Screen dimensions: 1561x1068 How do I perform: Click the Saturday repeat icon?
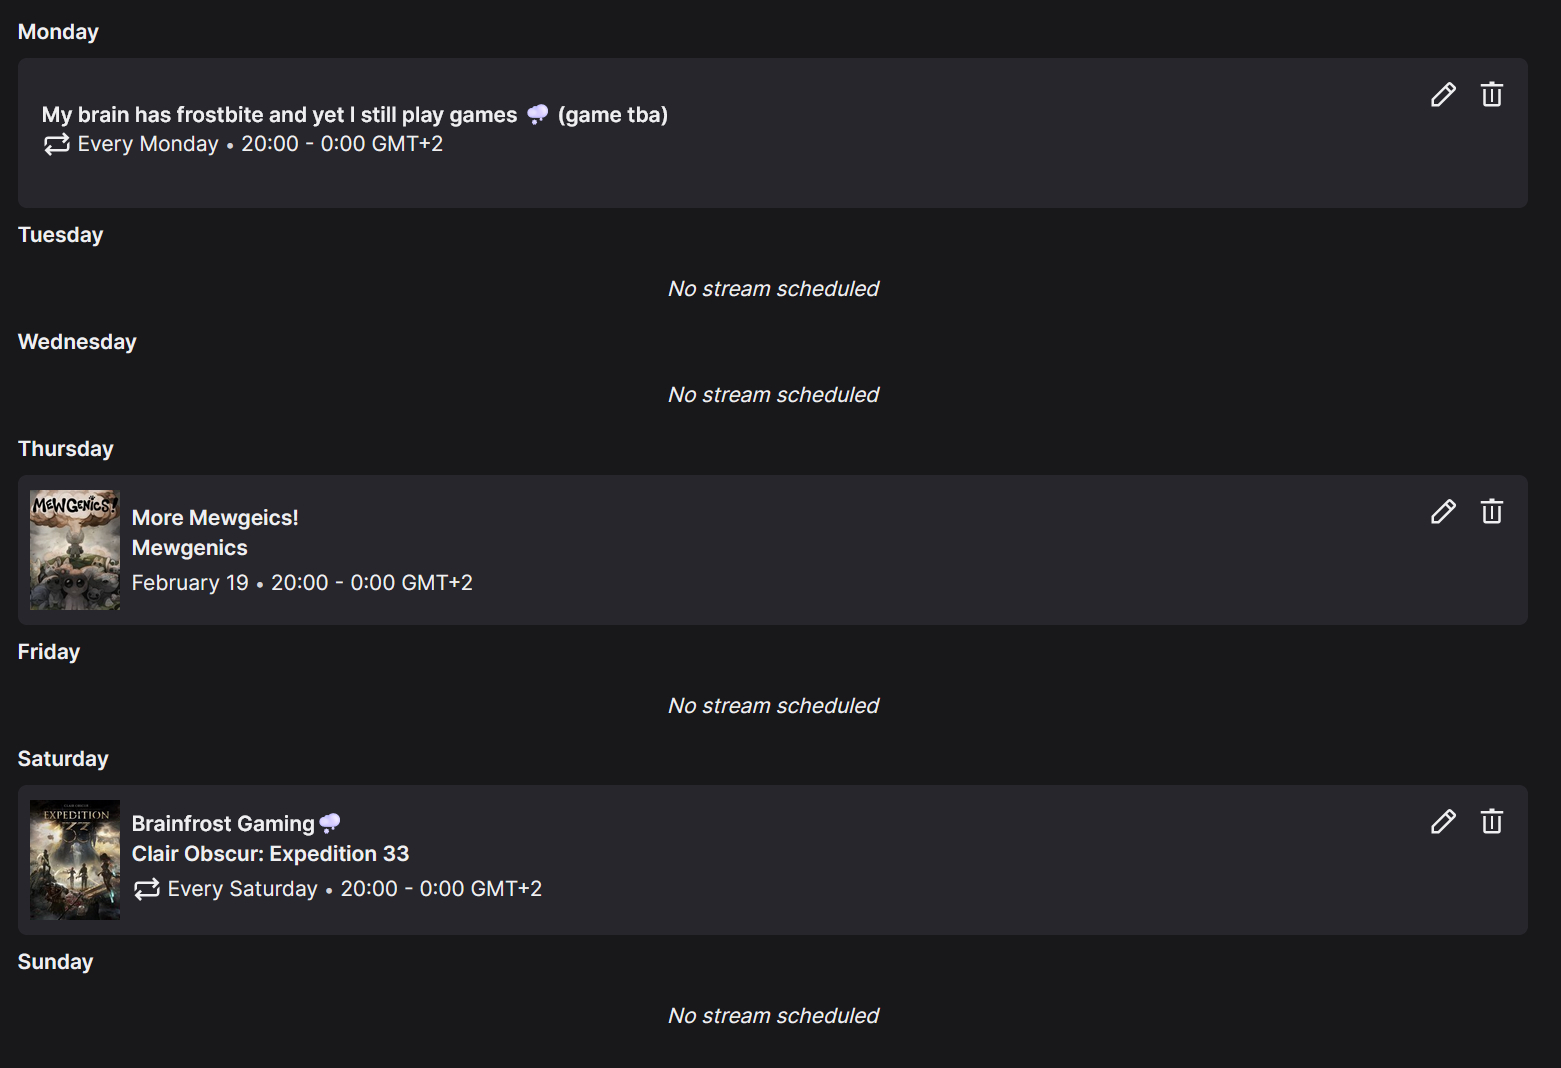coord(147,889)
